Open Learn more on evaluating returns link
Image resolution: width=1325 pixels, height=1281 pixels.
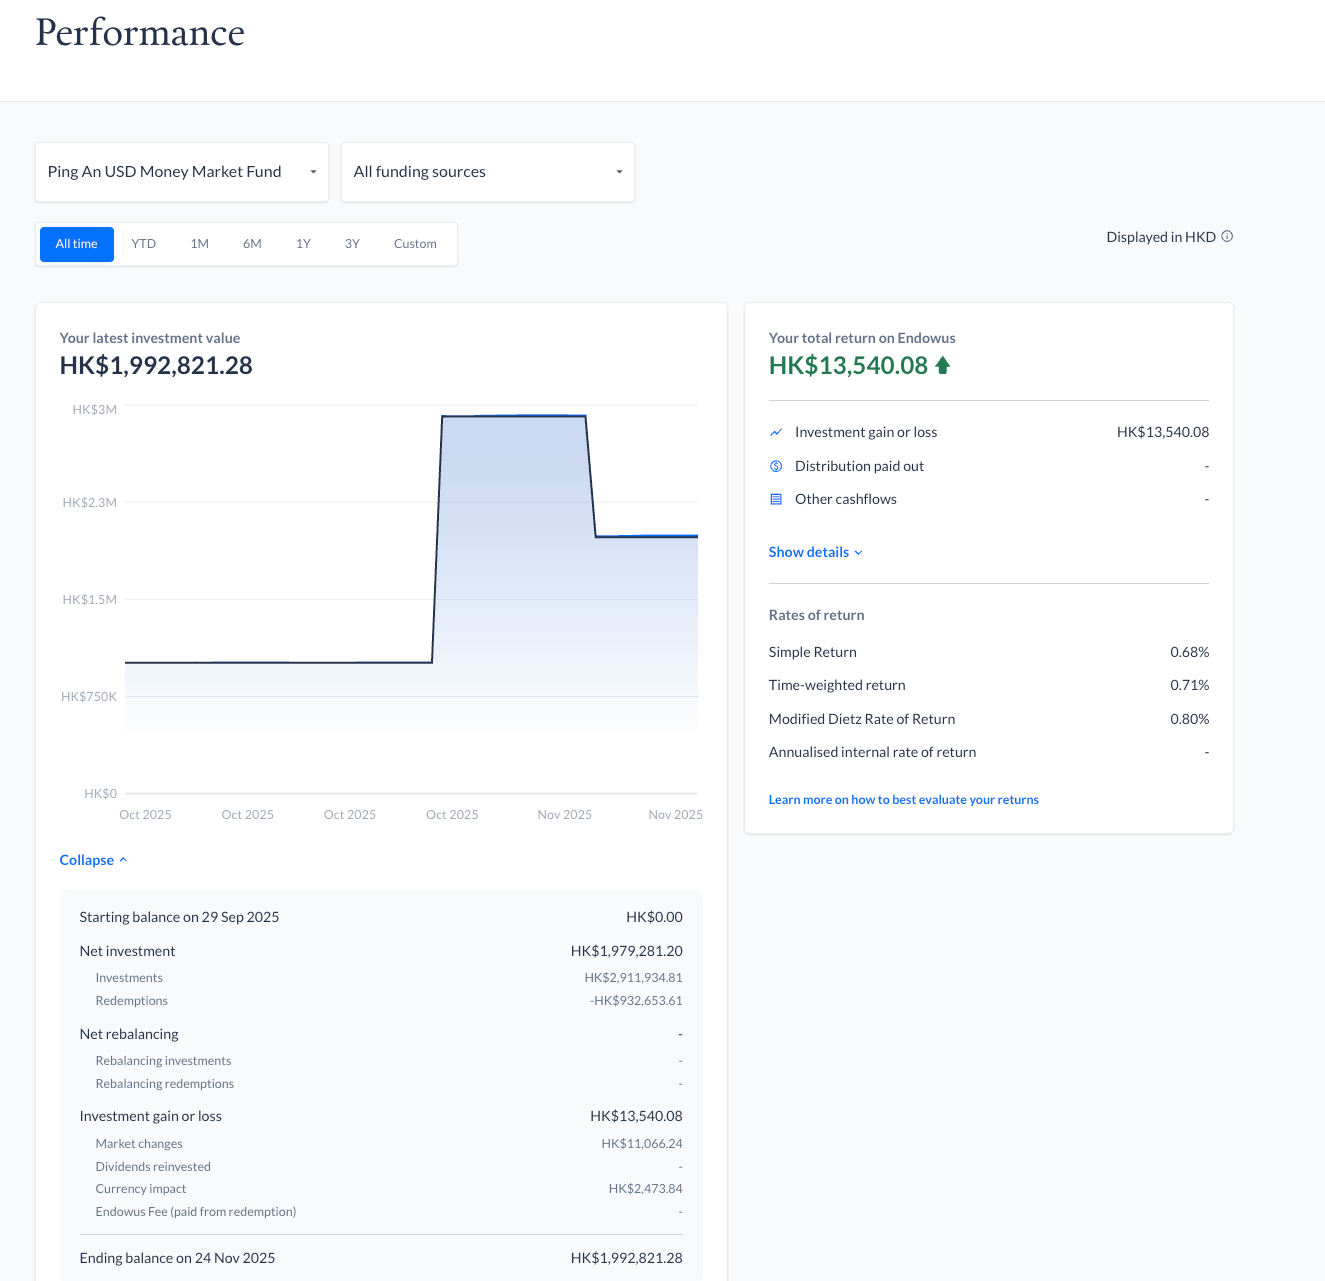pyautogui.click(x=903, y=800)
